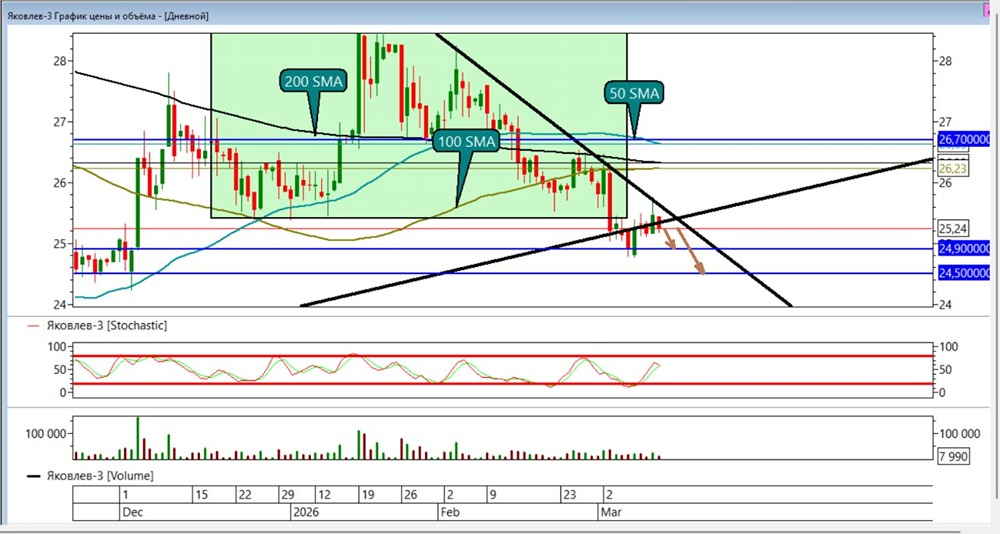Click the date label '22' on the time axis
The height and width of the screenshot is (534, 1000).
(x=244, y=494)
